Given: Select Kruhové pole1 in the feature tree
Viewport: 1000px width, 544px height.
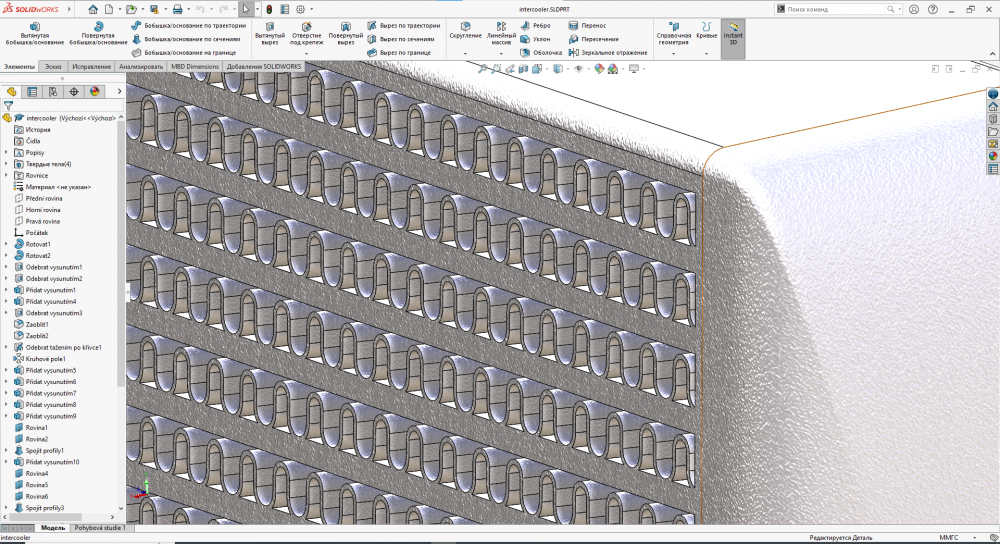Looking at the screenshot, I should [45, 359].
